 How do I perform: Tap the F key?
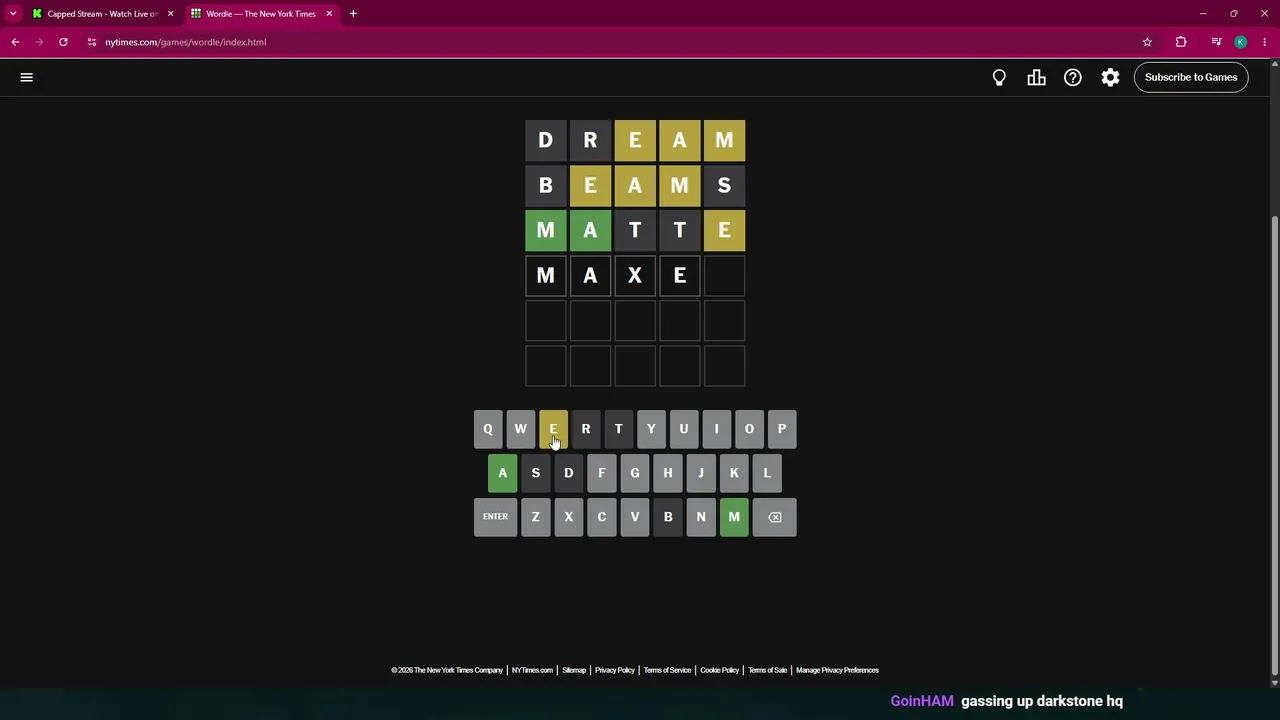click(601, 473)
